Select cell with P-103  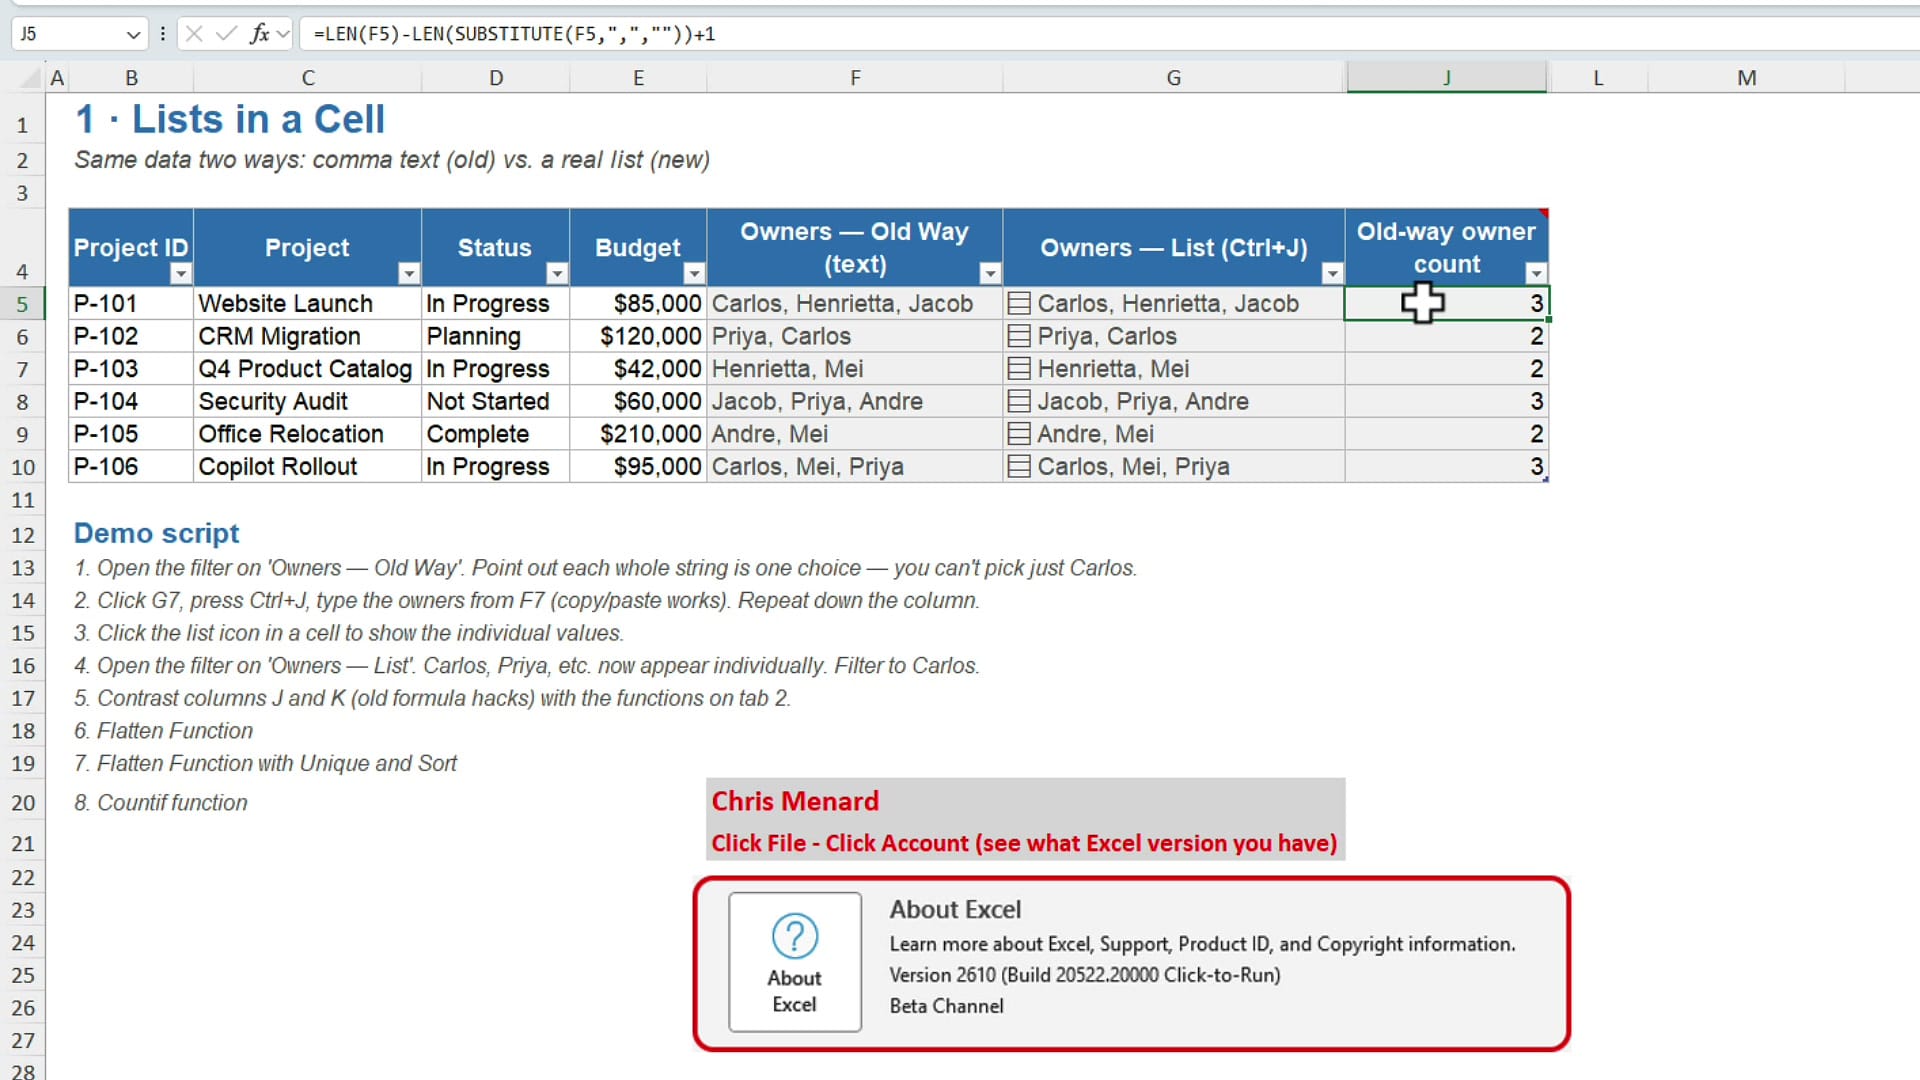pyautogui.click(x=131, y=369)
